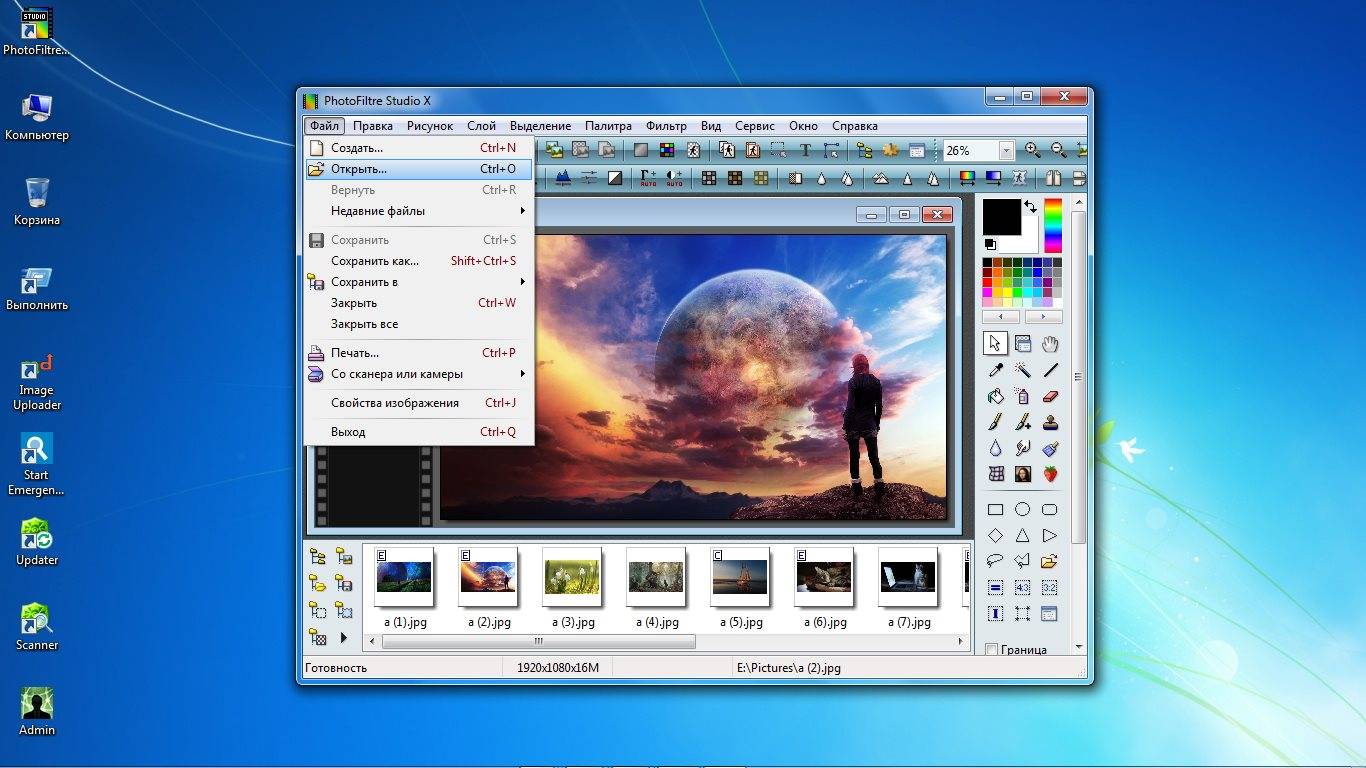This screenshot has width=1366, height=768.
Task: Open the Выделение menu
Action: pyautogui.click(x=540, y=126)
